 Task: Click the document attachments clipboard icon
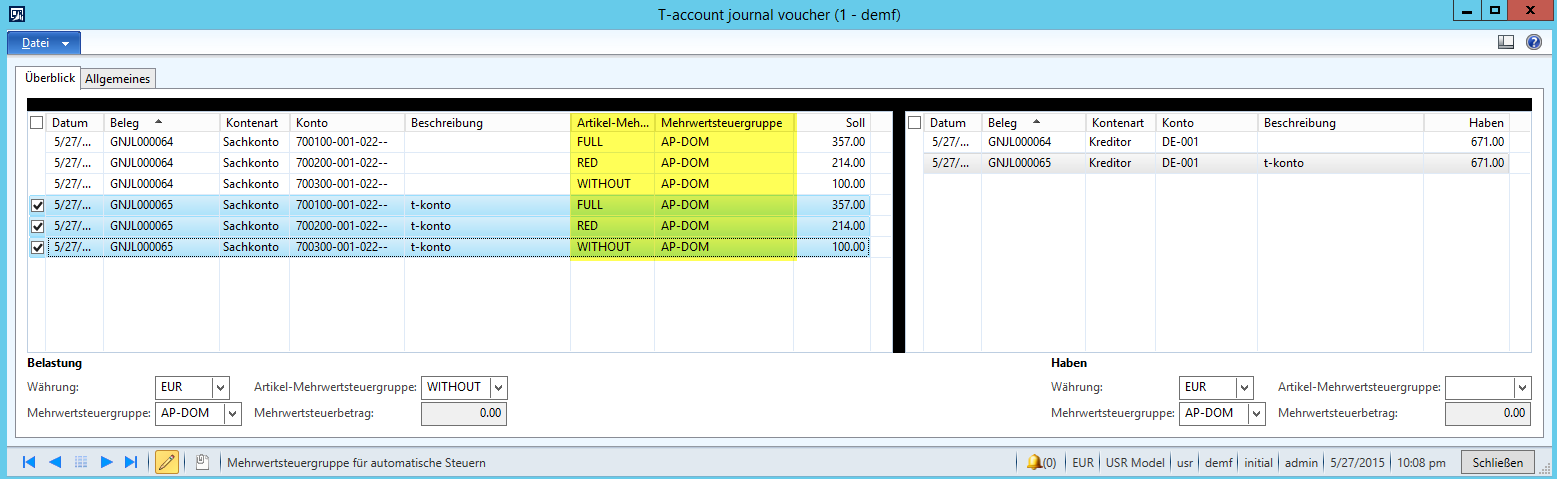pos(202,462)
